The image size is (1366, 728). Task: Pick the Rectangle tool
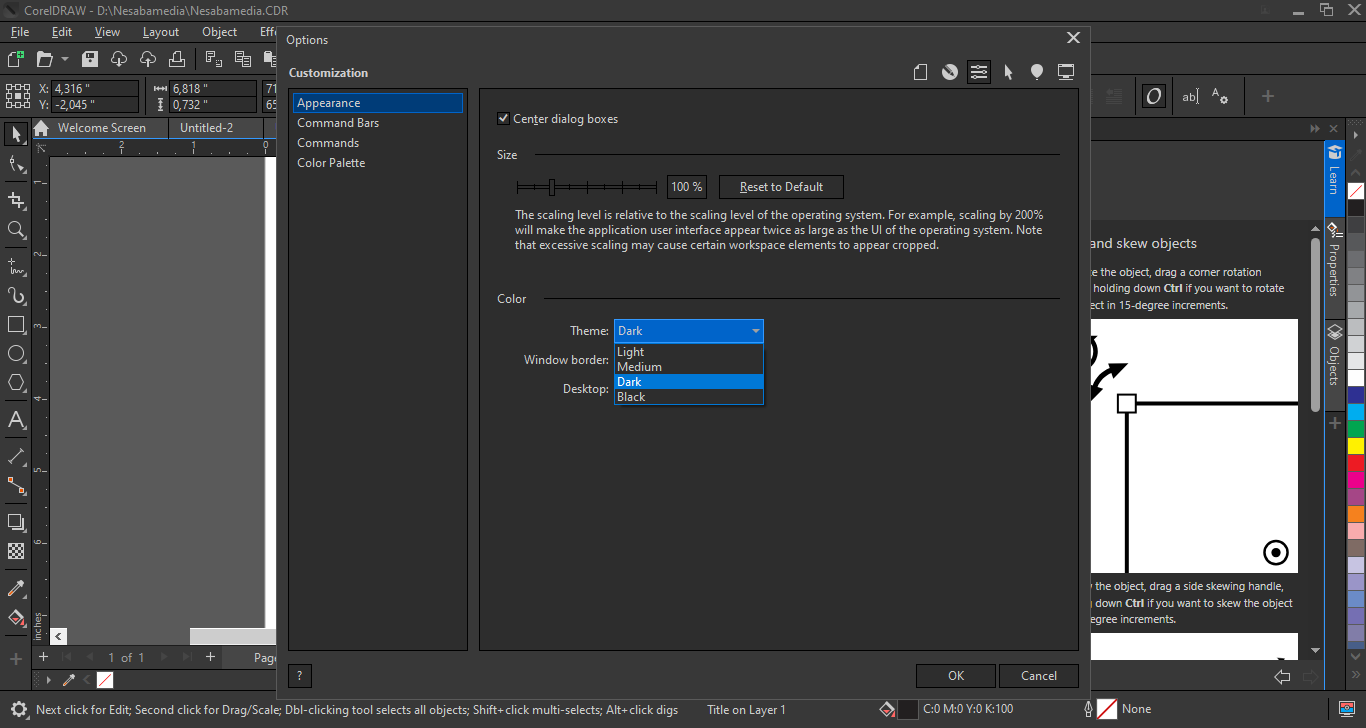(16, 325)
